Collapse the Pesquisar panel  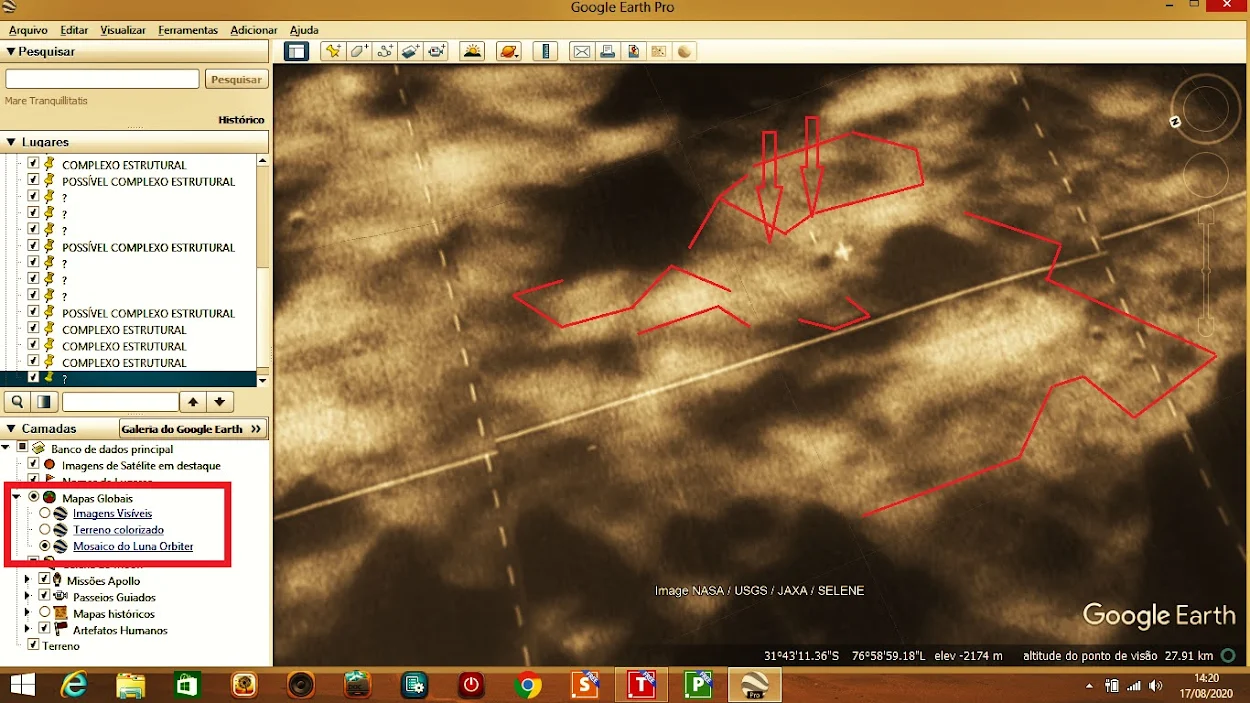(11, 52)
